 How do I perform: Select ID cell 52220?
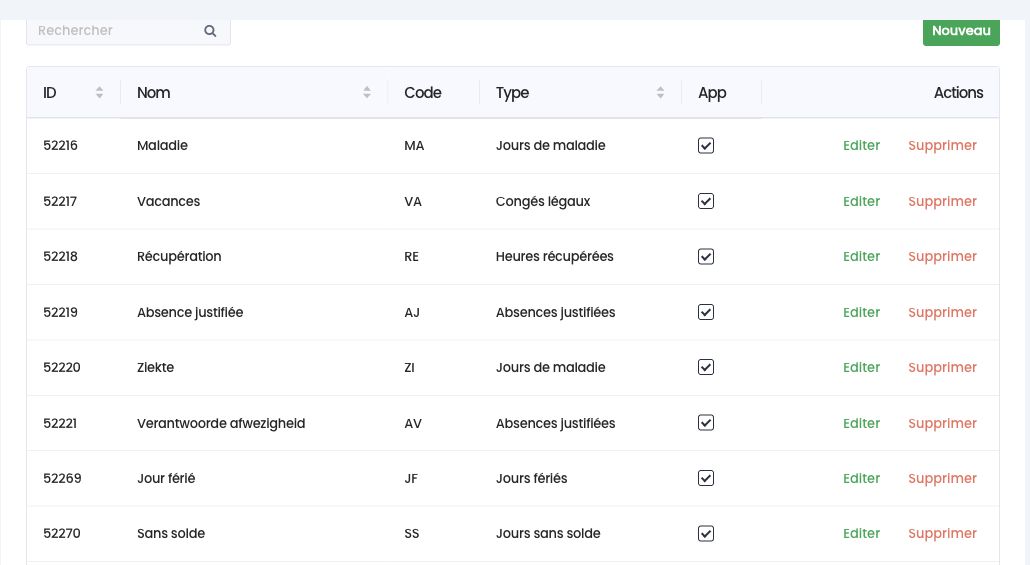tap(62, 367)
